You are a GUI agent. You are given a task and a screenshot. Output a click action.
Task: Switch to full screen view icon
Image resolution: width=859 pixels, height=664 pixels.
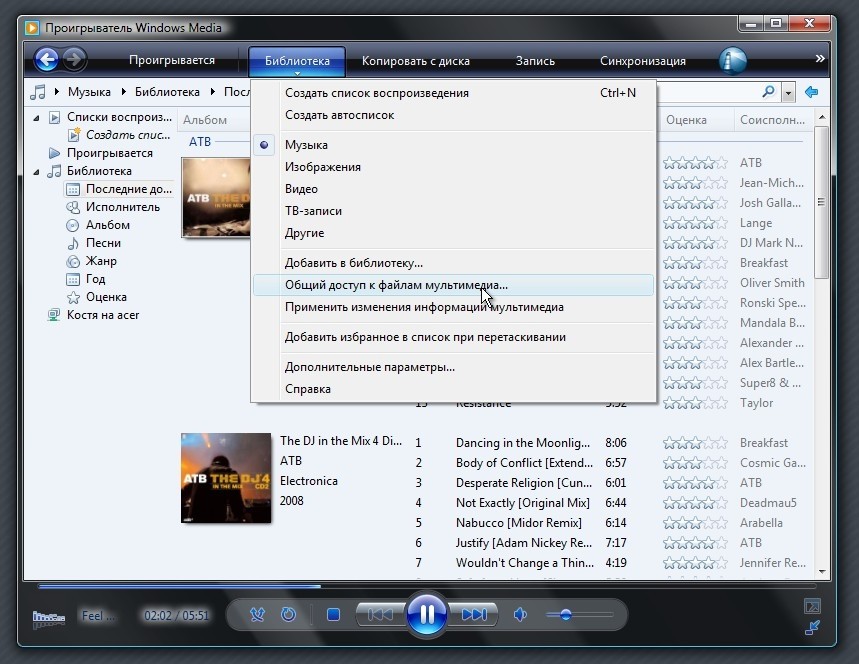click(x=812, y=606)
